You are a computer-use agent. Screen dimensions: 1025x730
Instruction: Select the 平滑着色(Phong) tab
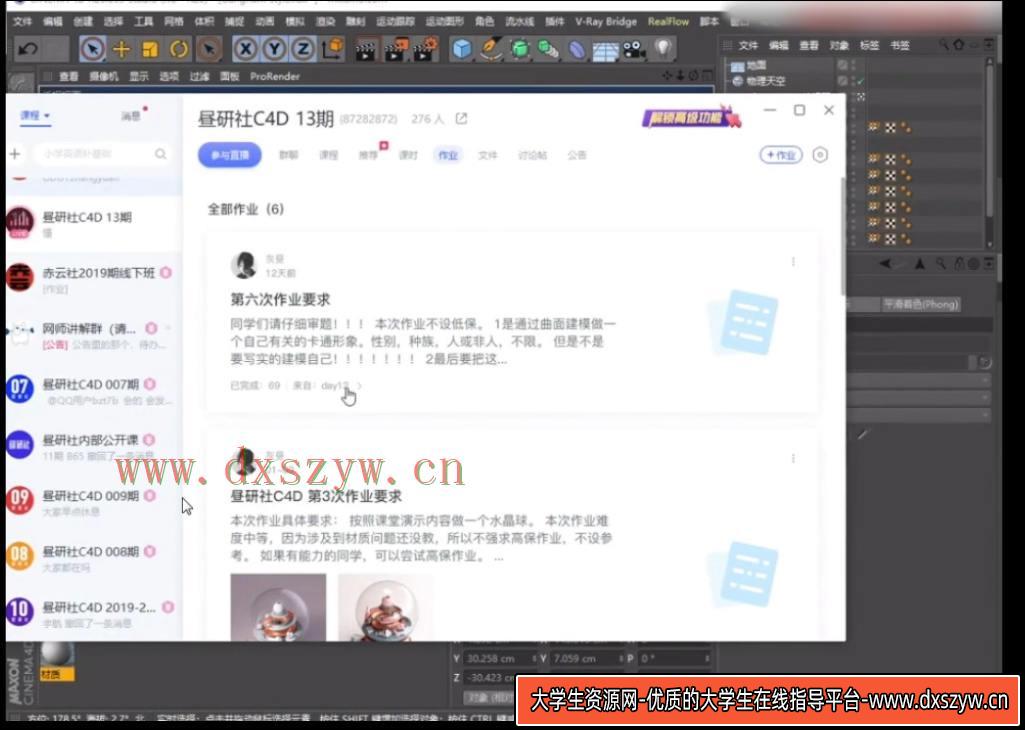[921, 305]
